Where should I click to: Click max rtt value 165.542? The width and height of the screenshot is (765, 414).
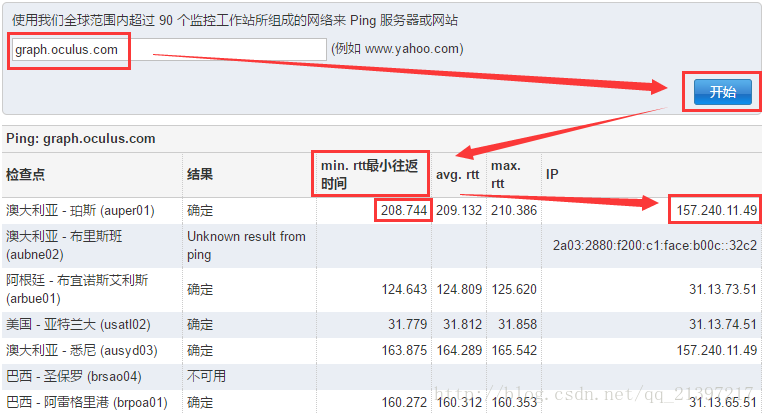tap(514, 350)
